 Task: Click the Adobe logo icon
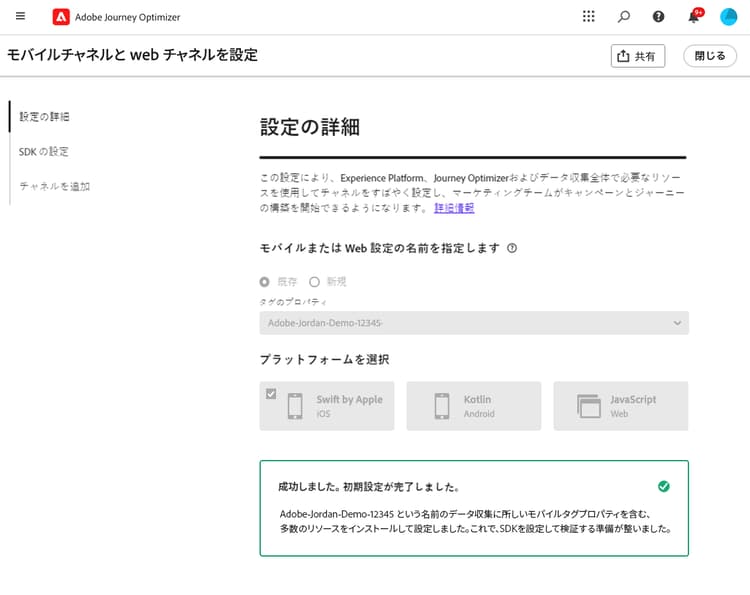pos(61,17)
